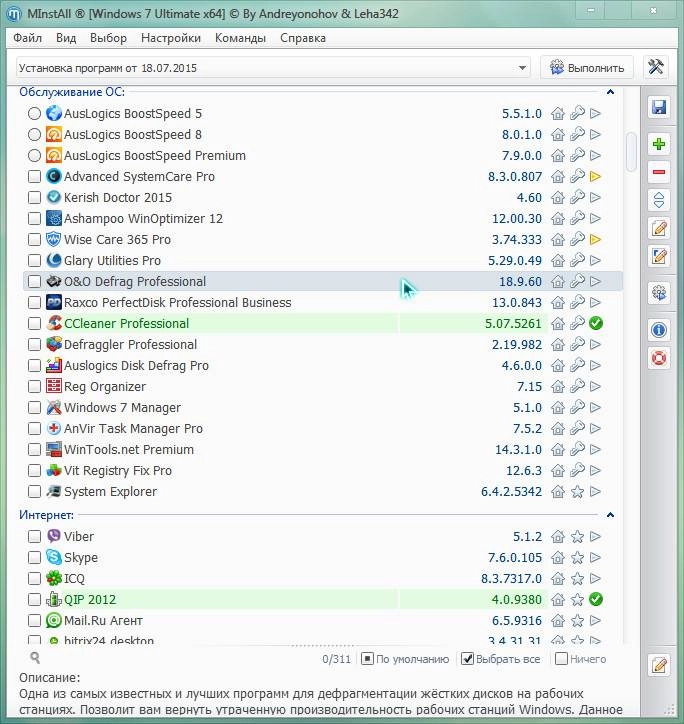Toggle the Выбрать все checkbox

pos(467,659)
